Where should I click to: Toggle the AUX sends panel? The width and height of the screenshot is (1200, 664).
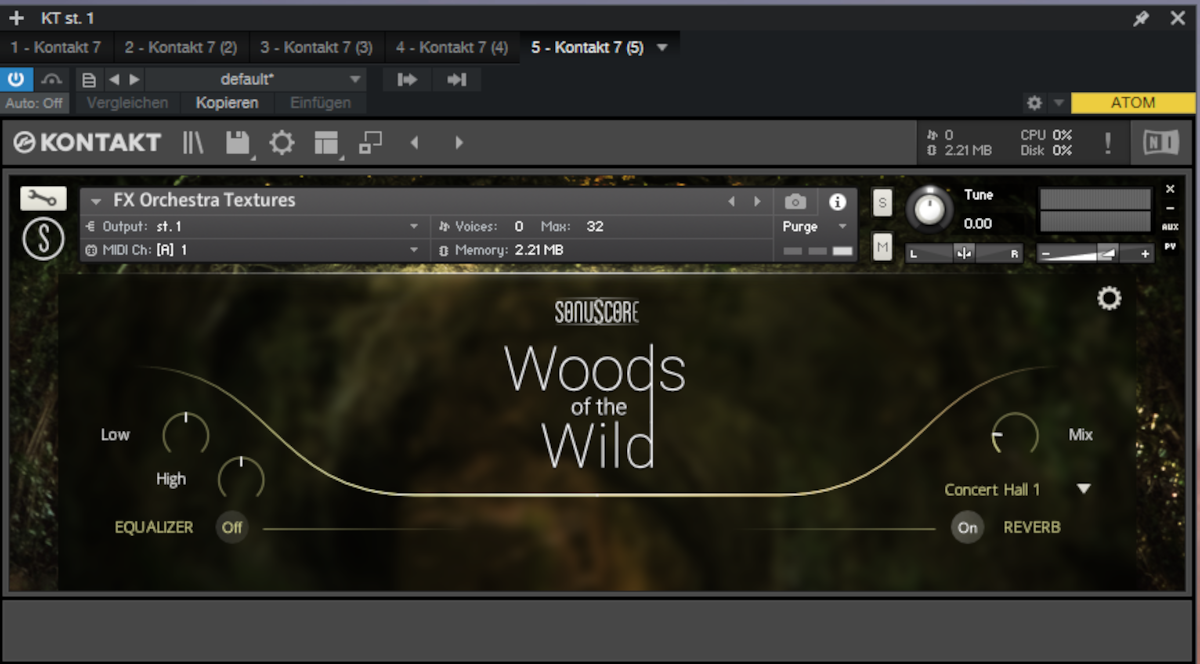pos(1170,227)
